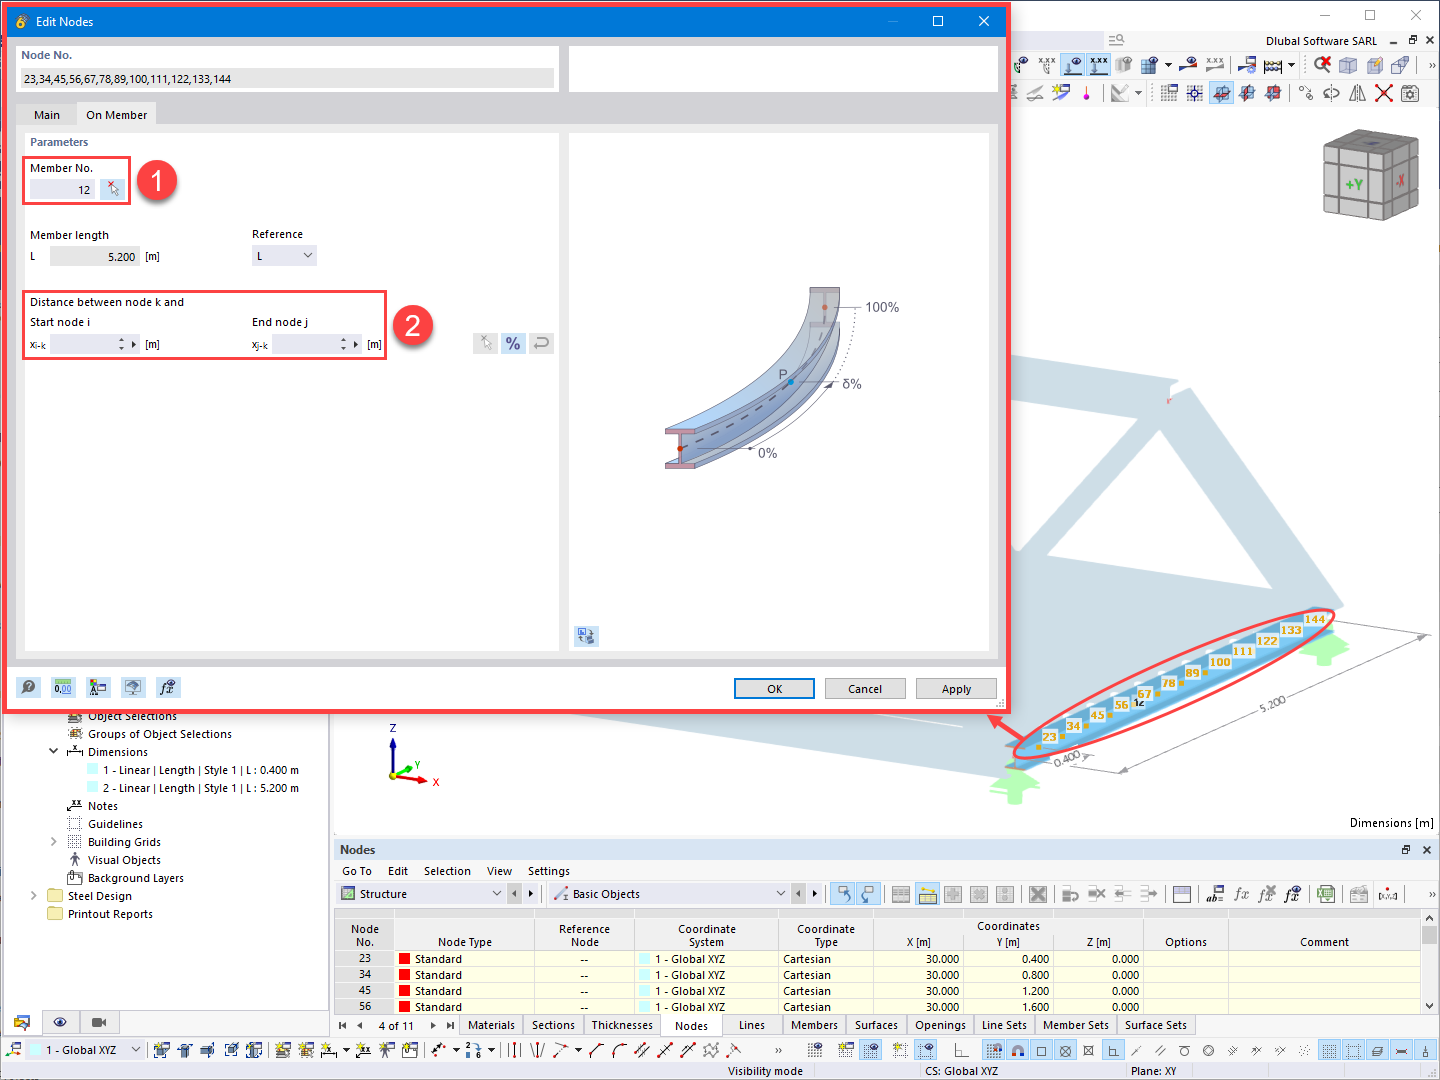Click the red X delete icon in main toolbar
Screen dimensions: 1440x1080
tap(1384, 93)
